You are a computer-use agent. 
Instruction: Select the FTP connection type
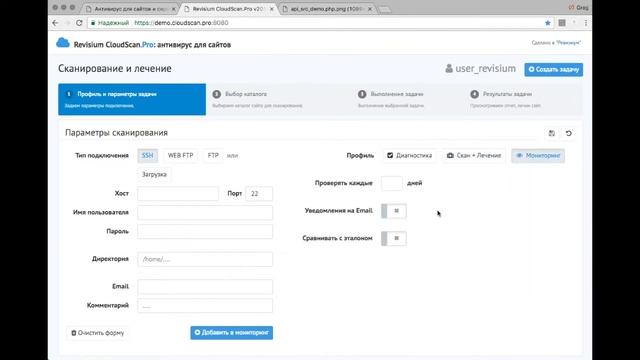pos(213,156)
